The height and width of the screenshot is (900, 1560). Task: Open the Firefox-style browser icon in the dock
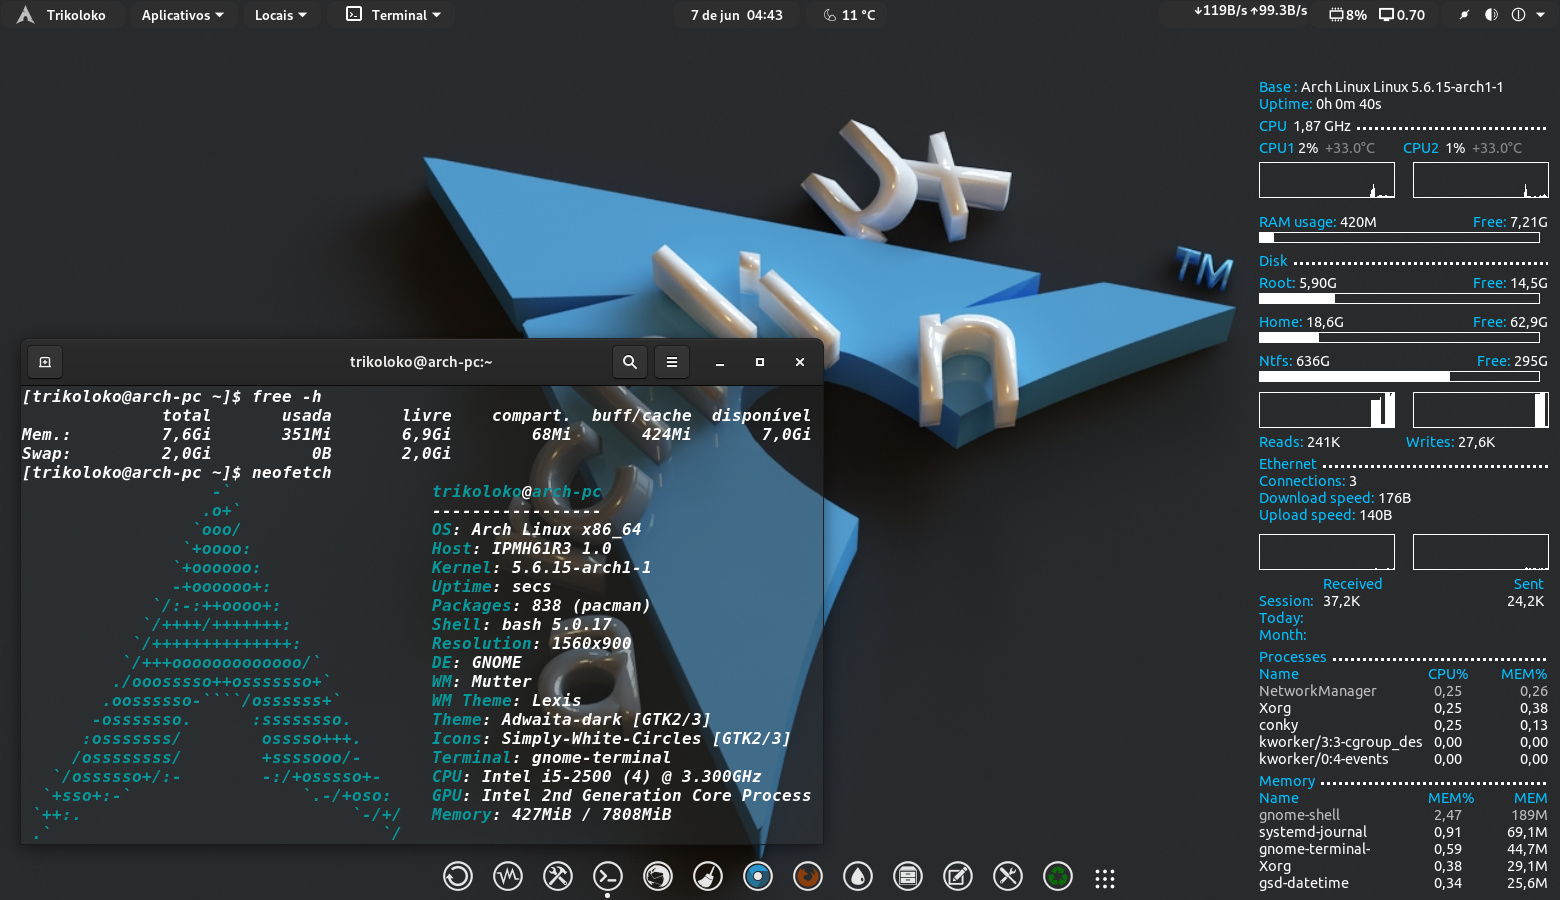pos(807,877)
